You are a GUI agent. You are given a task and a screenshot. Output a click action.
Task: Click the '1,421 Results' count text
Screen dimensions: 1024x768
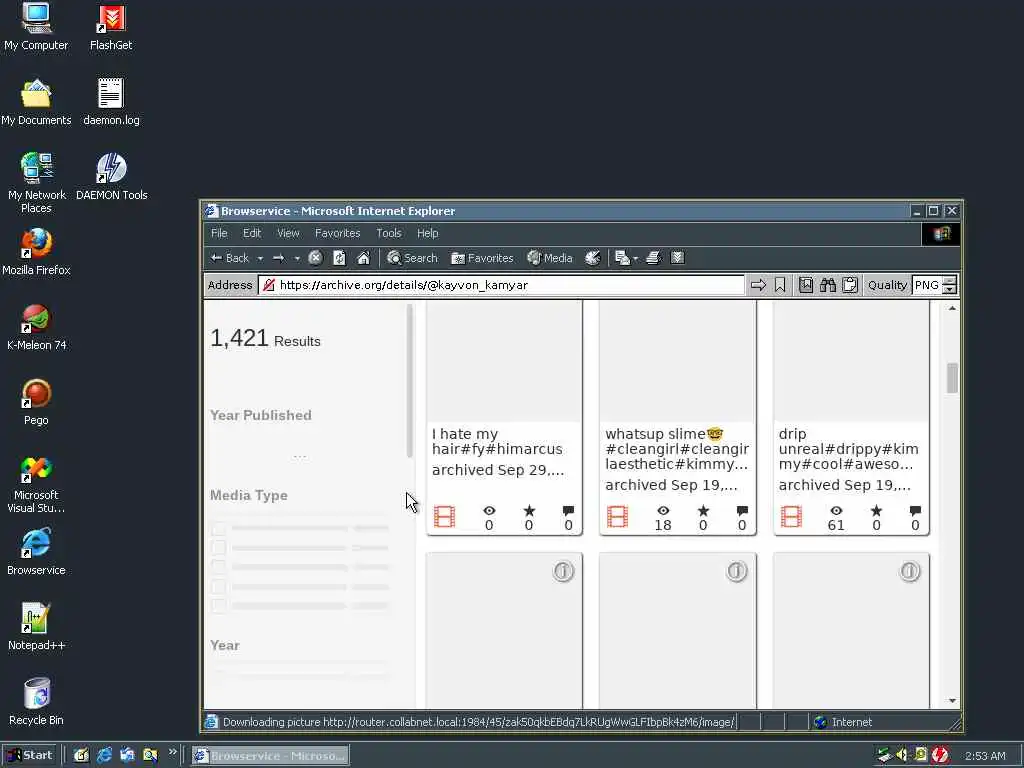click(x=265, y=338)
